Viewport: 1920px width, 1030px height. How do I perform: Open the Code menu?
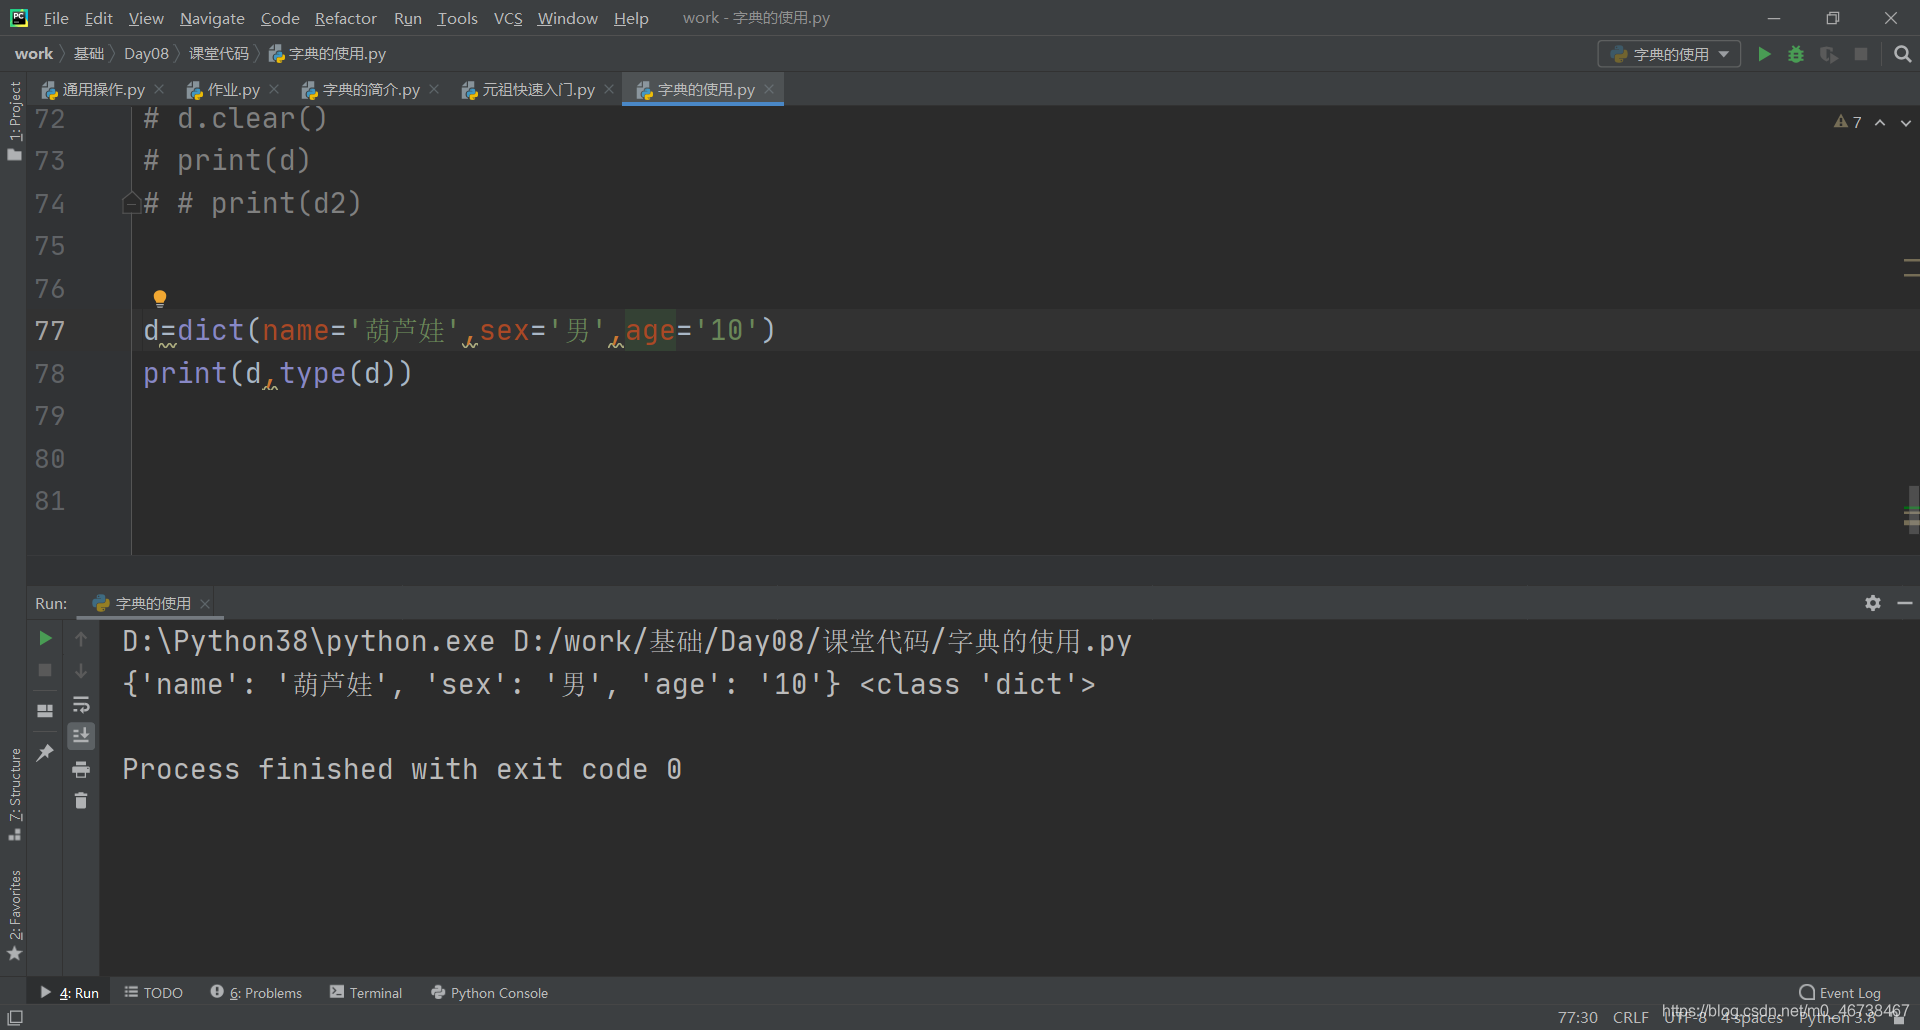pyautogui.click(x=280, y=18)
